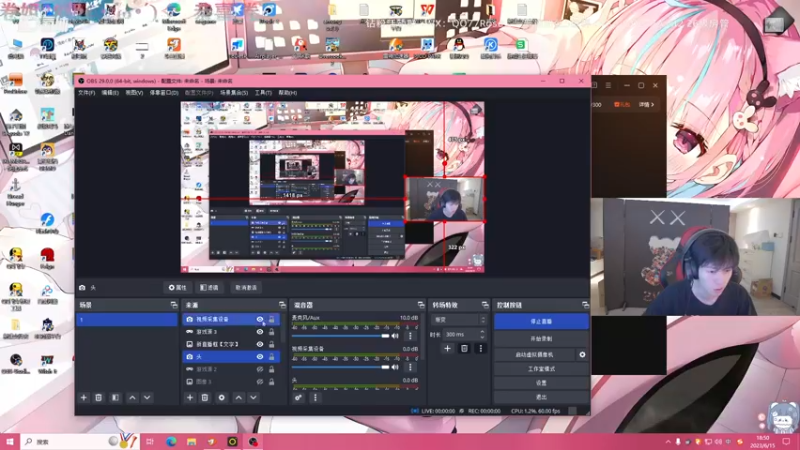This screenshot has height=450, width=800.
Task: Open the 文件(F) menu in OBS
Action: point(86,93)
